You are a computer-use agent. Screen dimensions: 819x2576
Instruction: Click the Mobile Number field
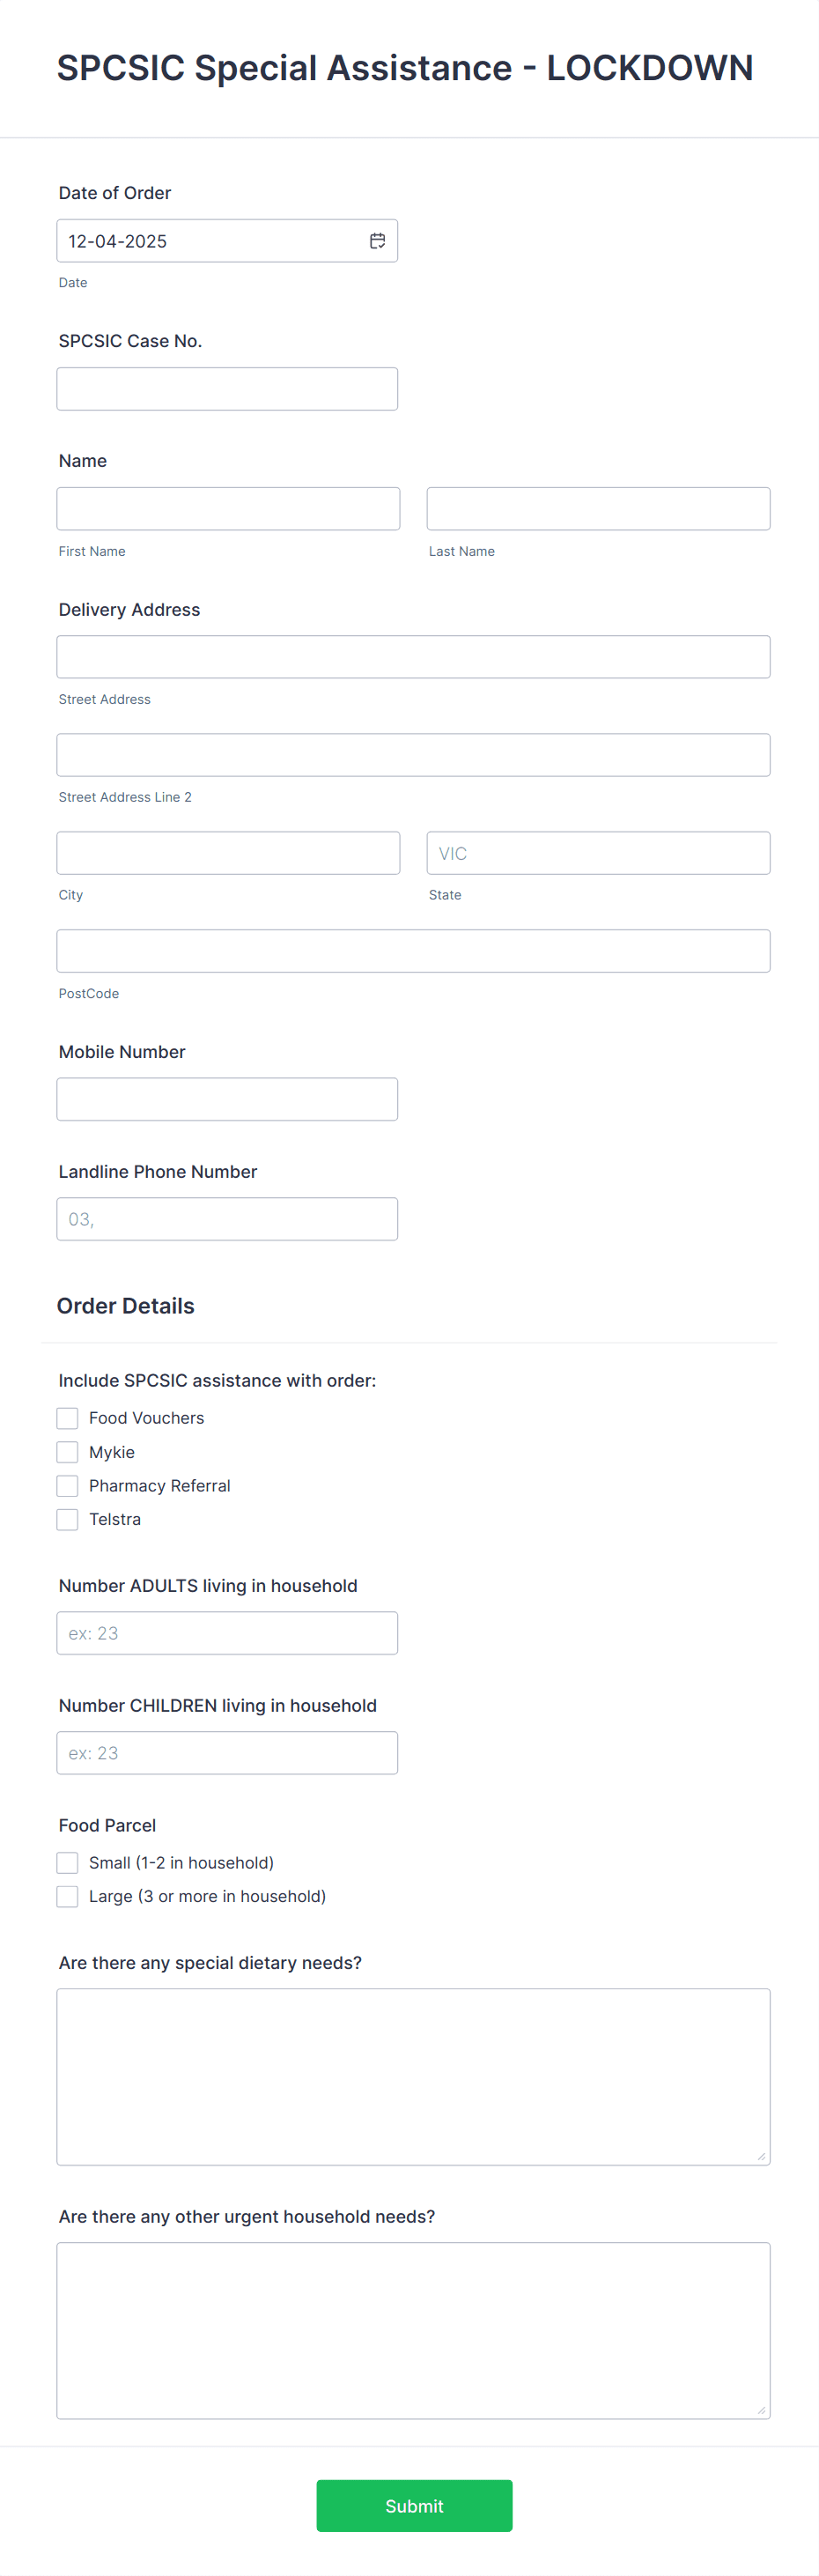(227, 1098)
